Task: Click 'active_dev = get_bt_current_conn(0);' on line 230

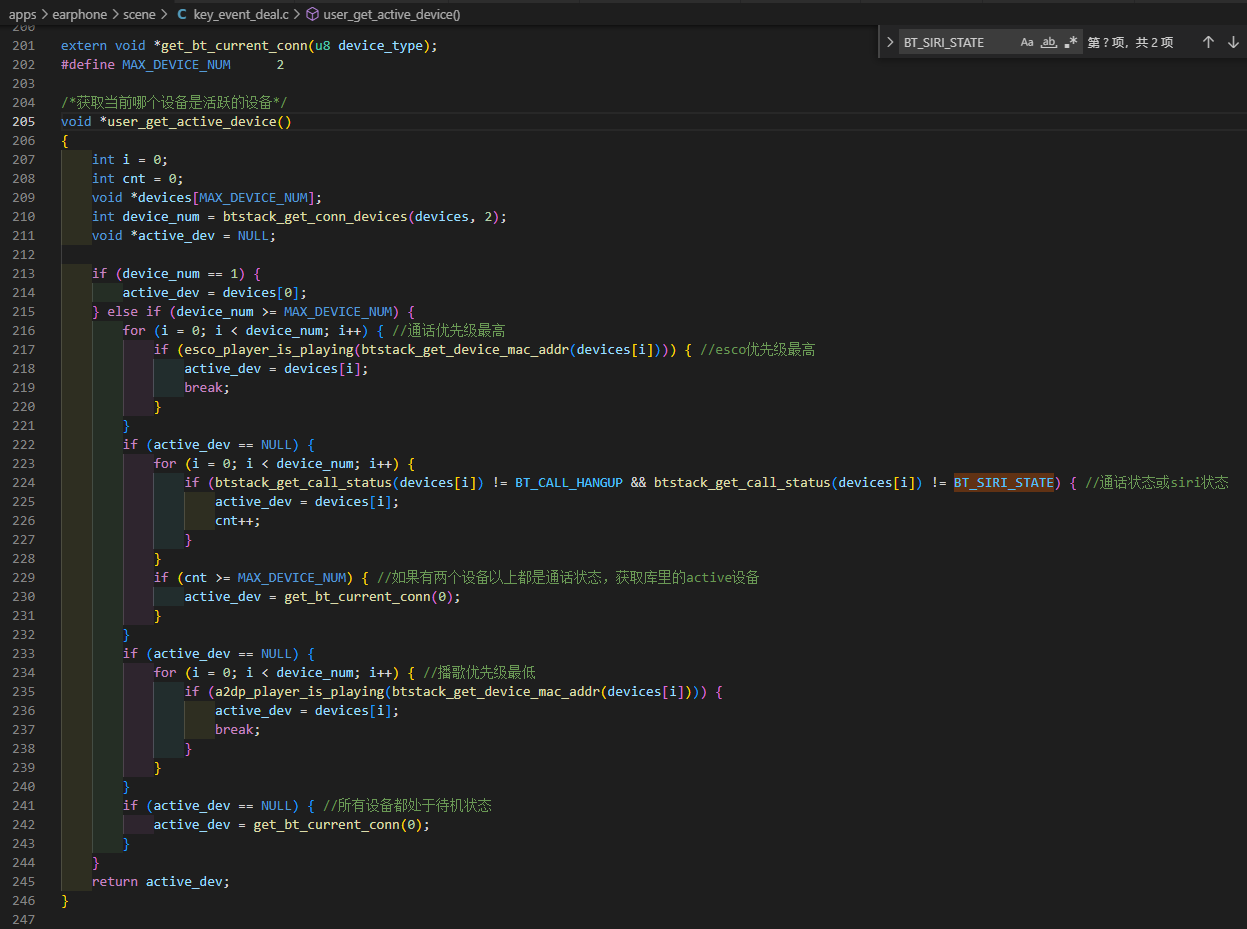Action: 322,596
